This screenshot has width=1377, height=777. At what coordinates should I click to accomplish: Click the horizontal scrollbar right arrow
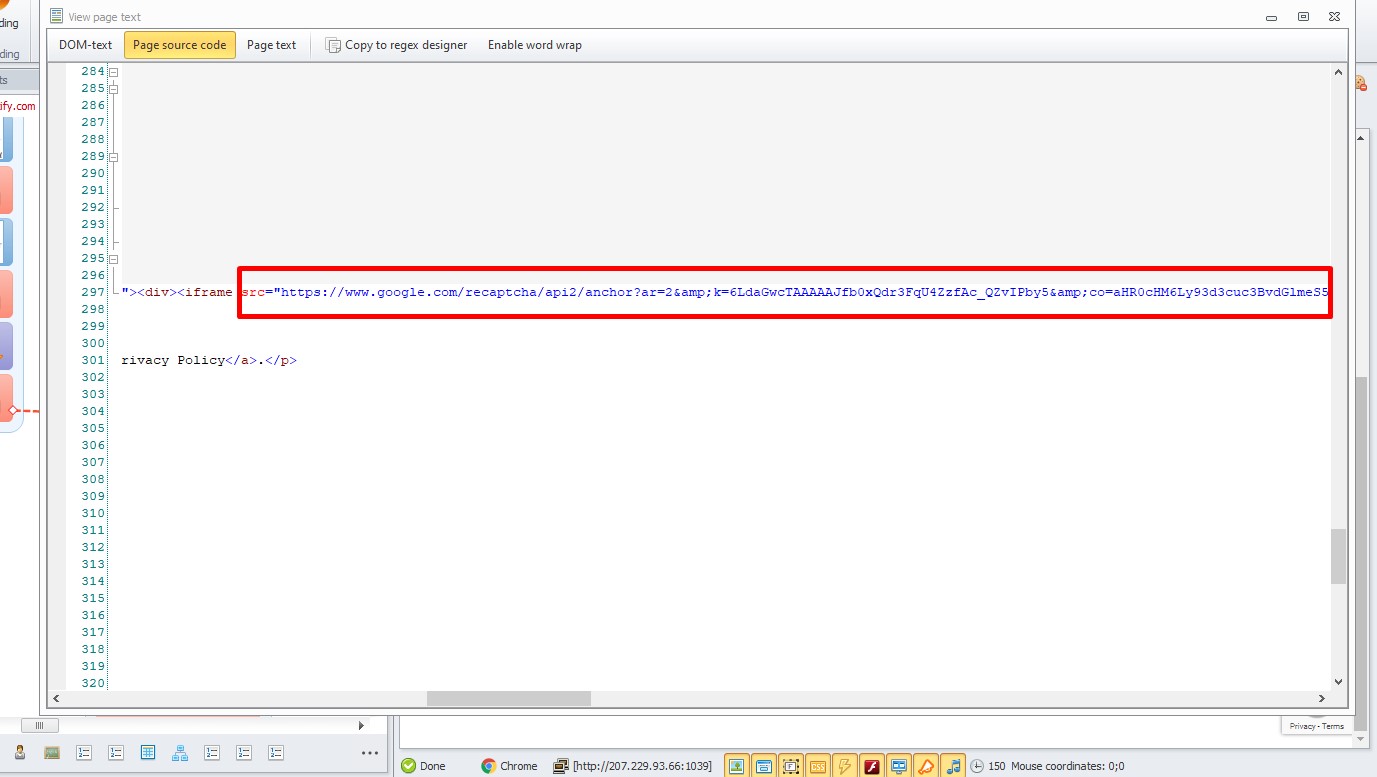[x=1322, y=699]
